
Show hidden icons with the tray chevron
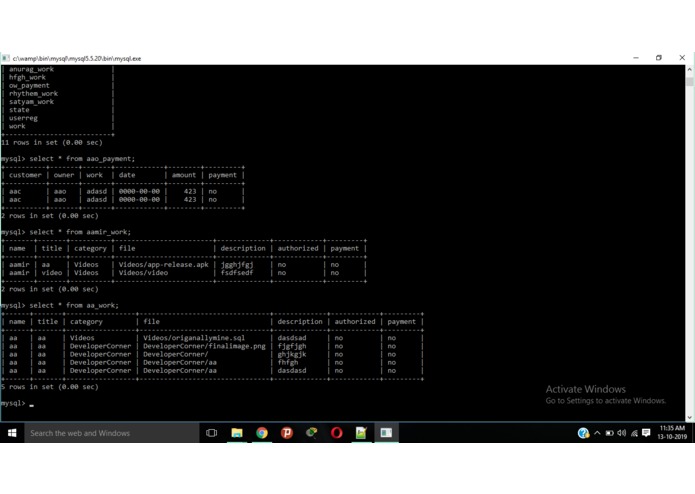pos(597,433)
